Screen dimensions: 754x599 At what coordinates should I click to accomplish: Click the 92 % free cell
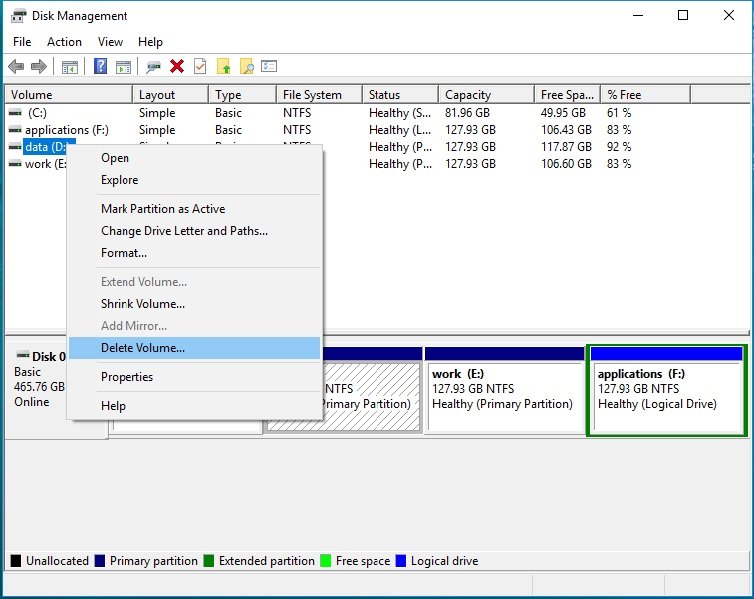coord(619,147)
